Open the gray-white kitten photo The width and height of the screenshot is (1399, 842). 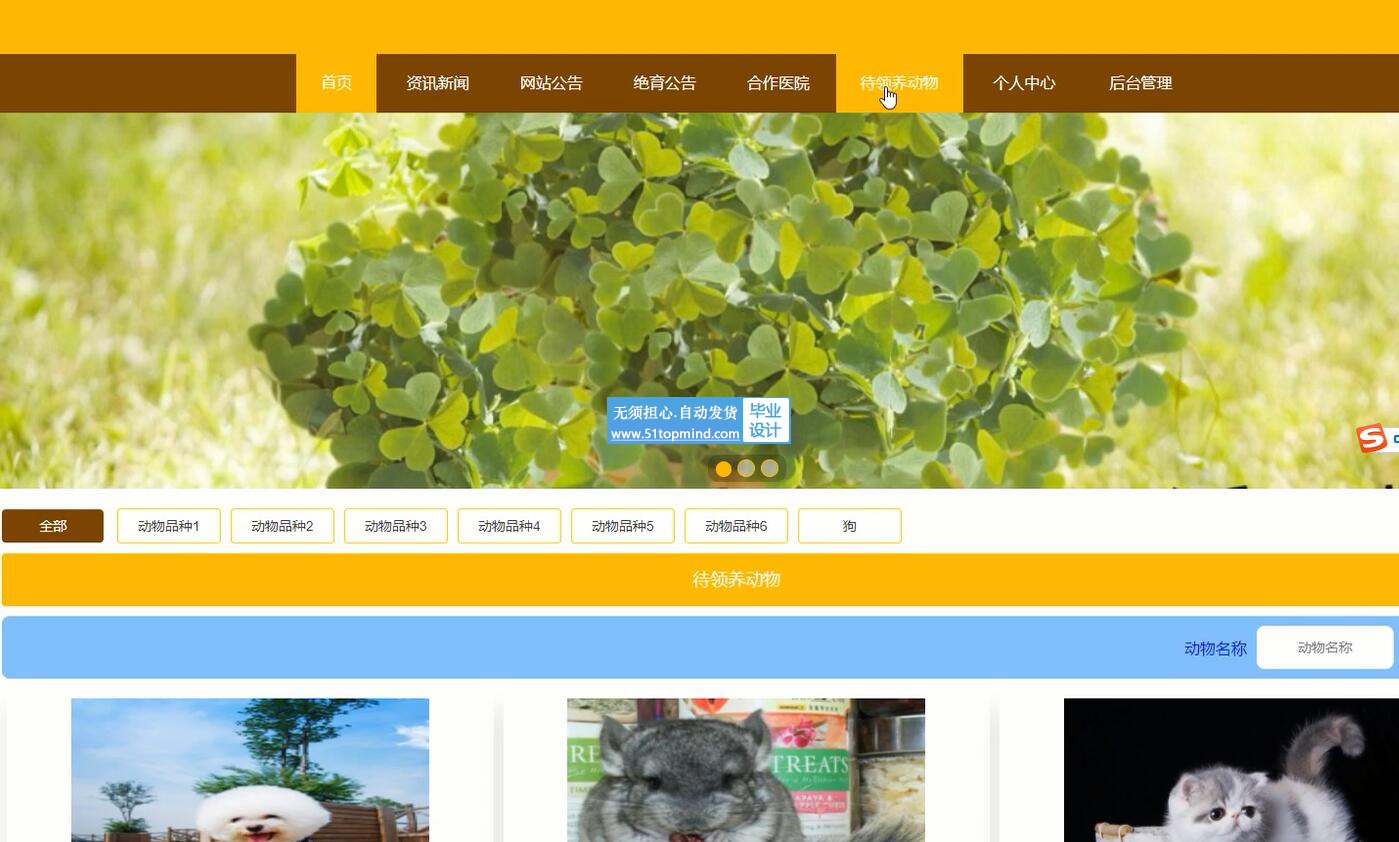pos(1231,770)
